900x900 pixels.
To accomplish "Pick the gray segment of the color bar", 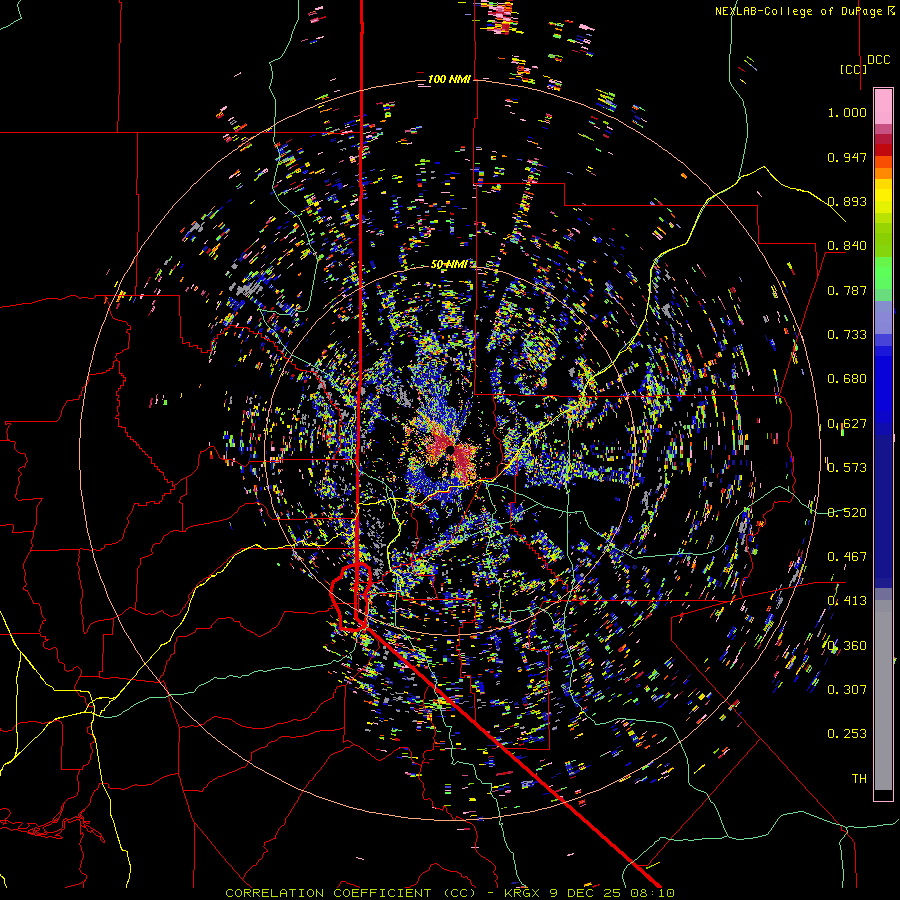I will click(883, 695).
